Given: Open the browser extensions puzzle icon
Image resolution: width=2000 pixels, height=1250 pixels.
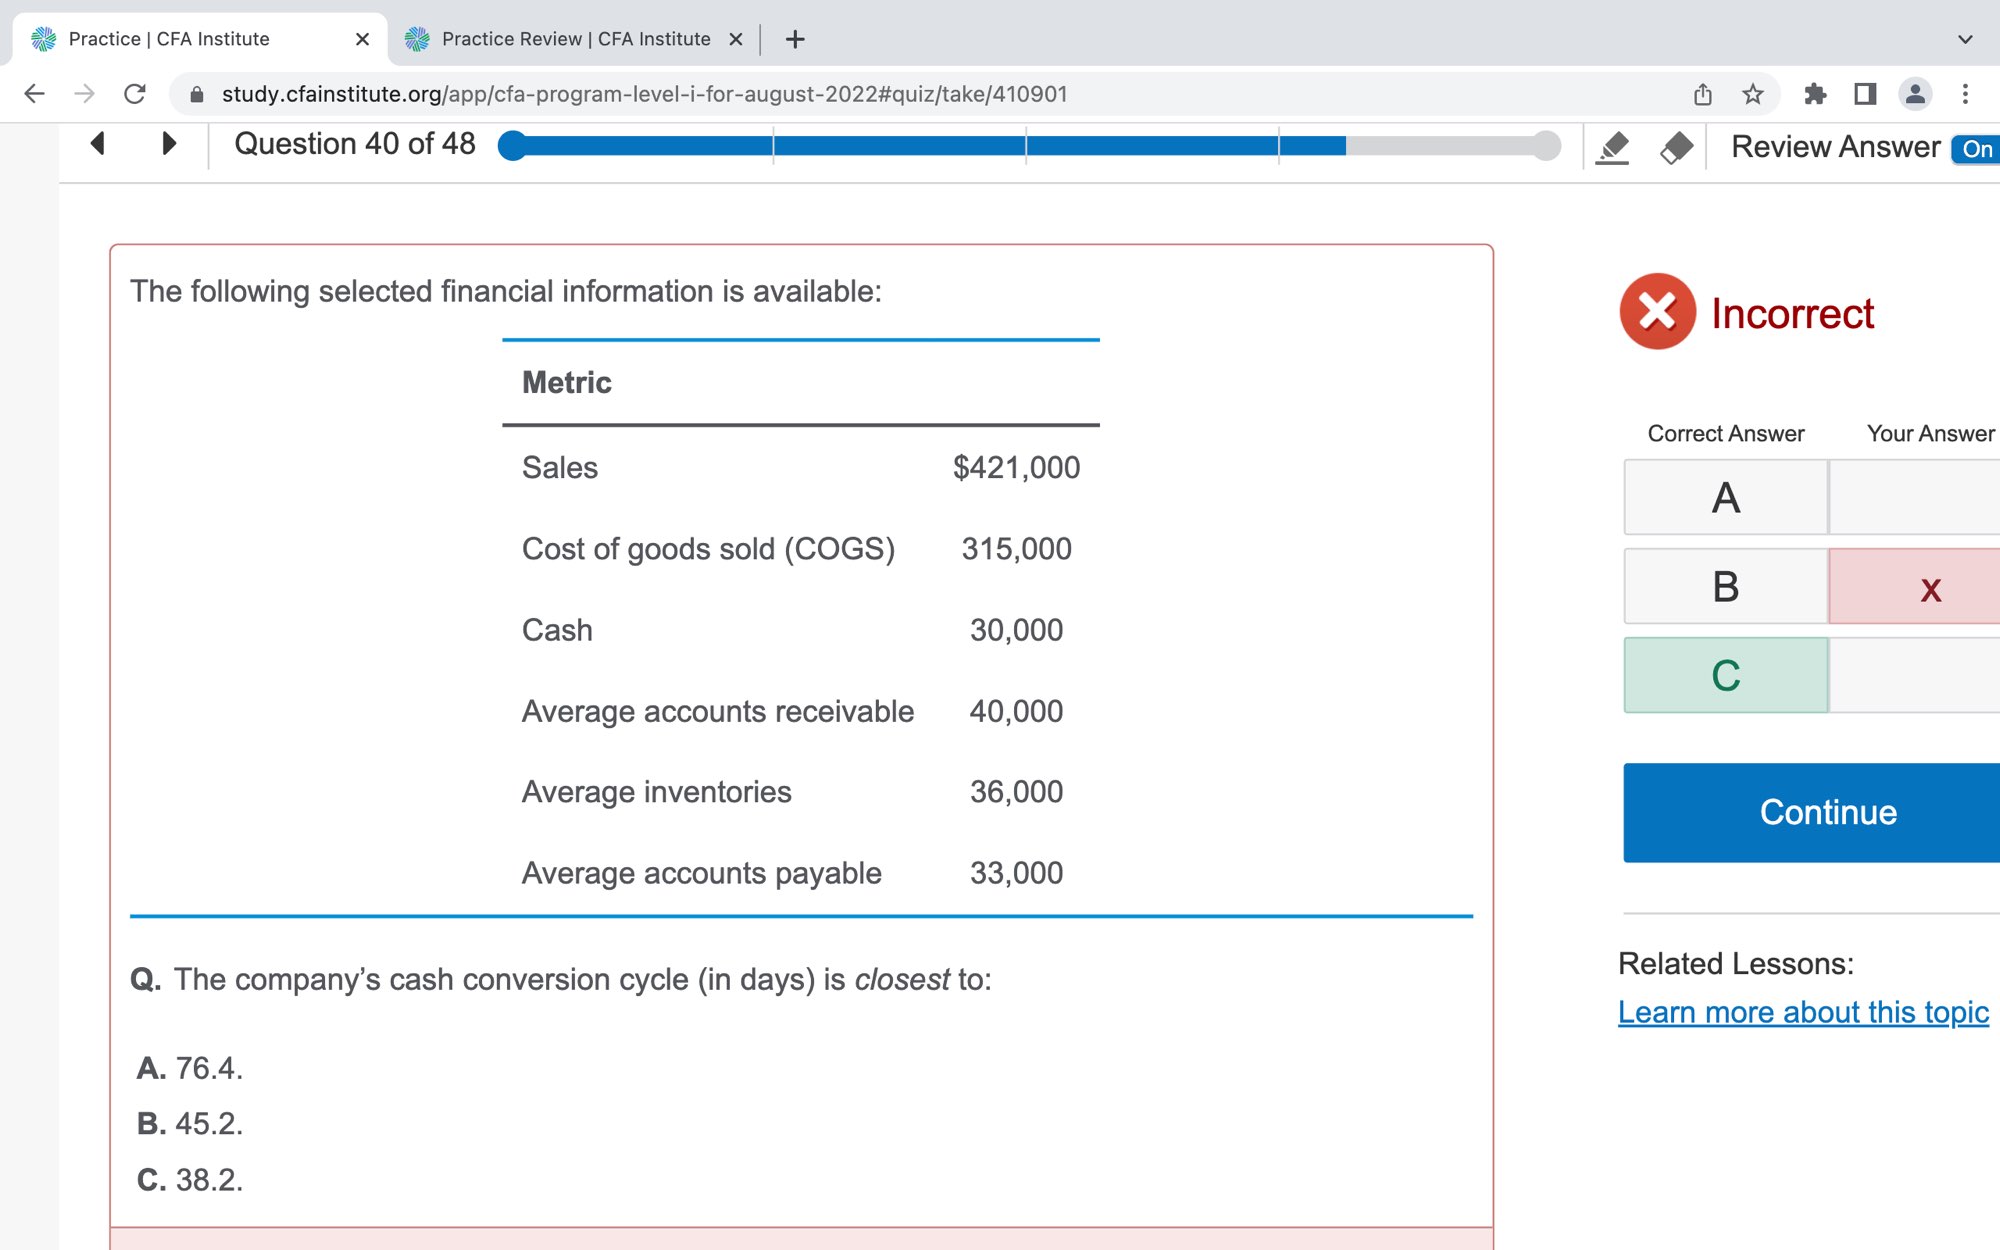Looking at the screenshot, I should click(x=1815, y=94).
